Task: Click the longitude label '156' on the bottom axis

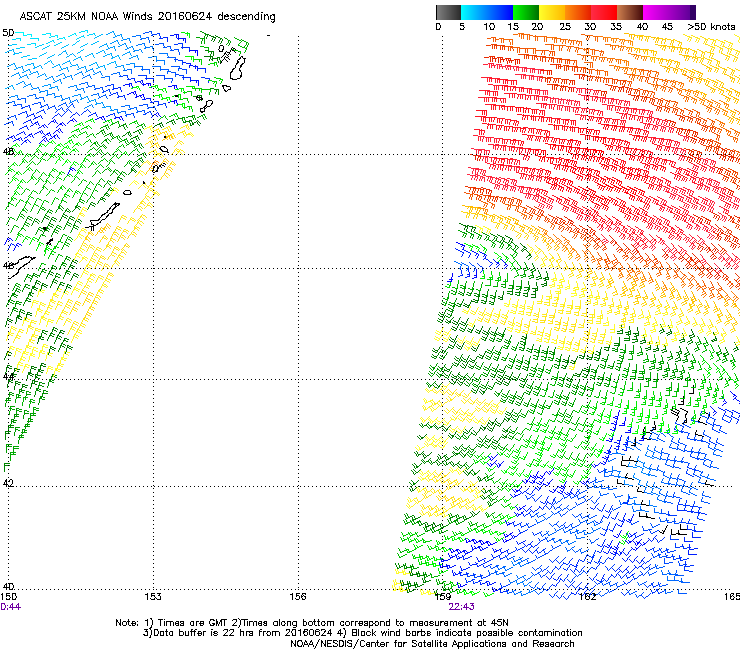Action: point(298,597)
